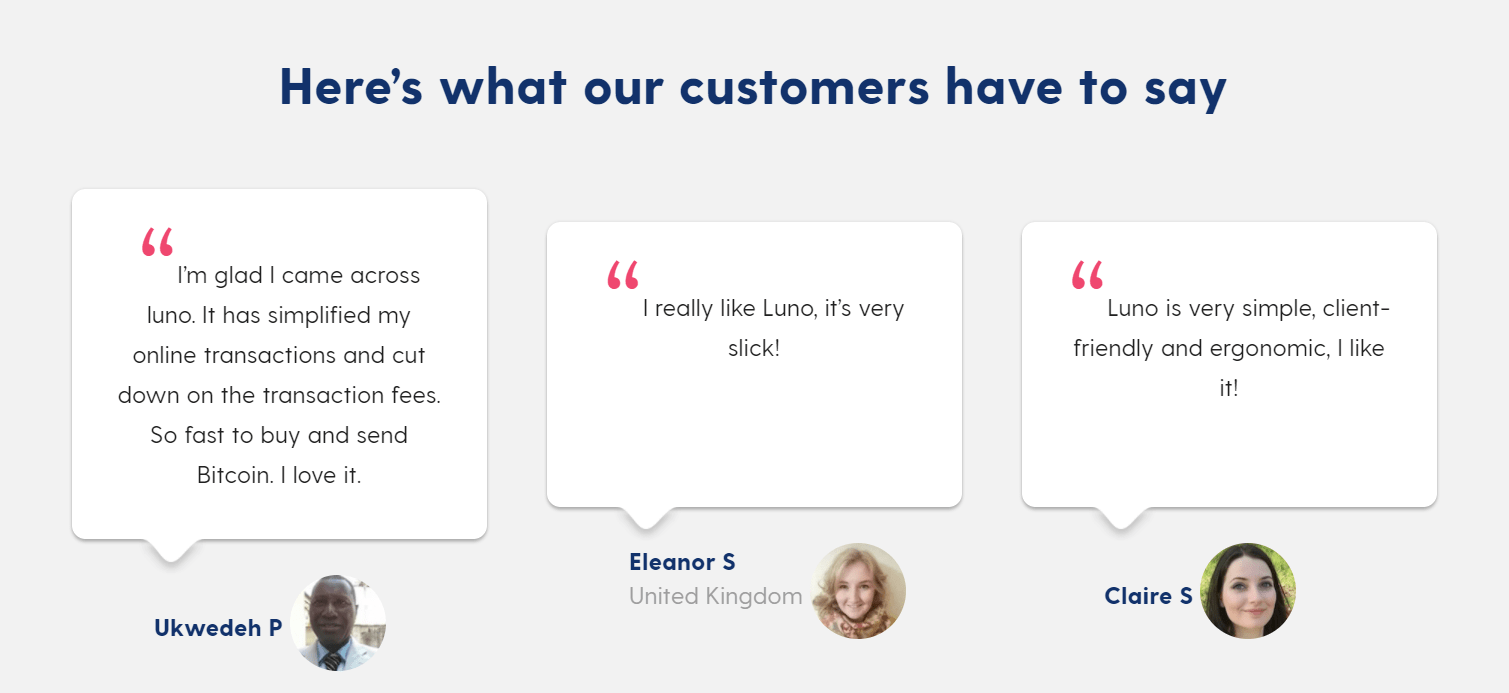Click the speech bubble pointer under Eleanor's card
The image size is (1509, 693).
point(646,517)
